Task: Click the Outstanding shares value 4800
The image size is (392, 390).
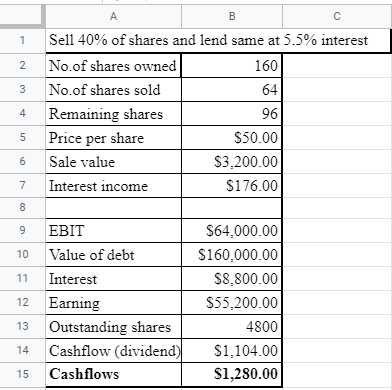Action: pyautogui.click(x=232, y=327)
